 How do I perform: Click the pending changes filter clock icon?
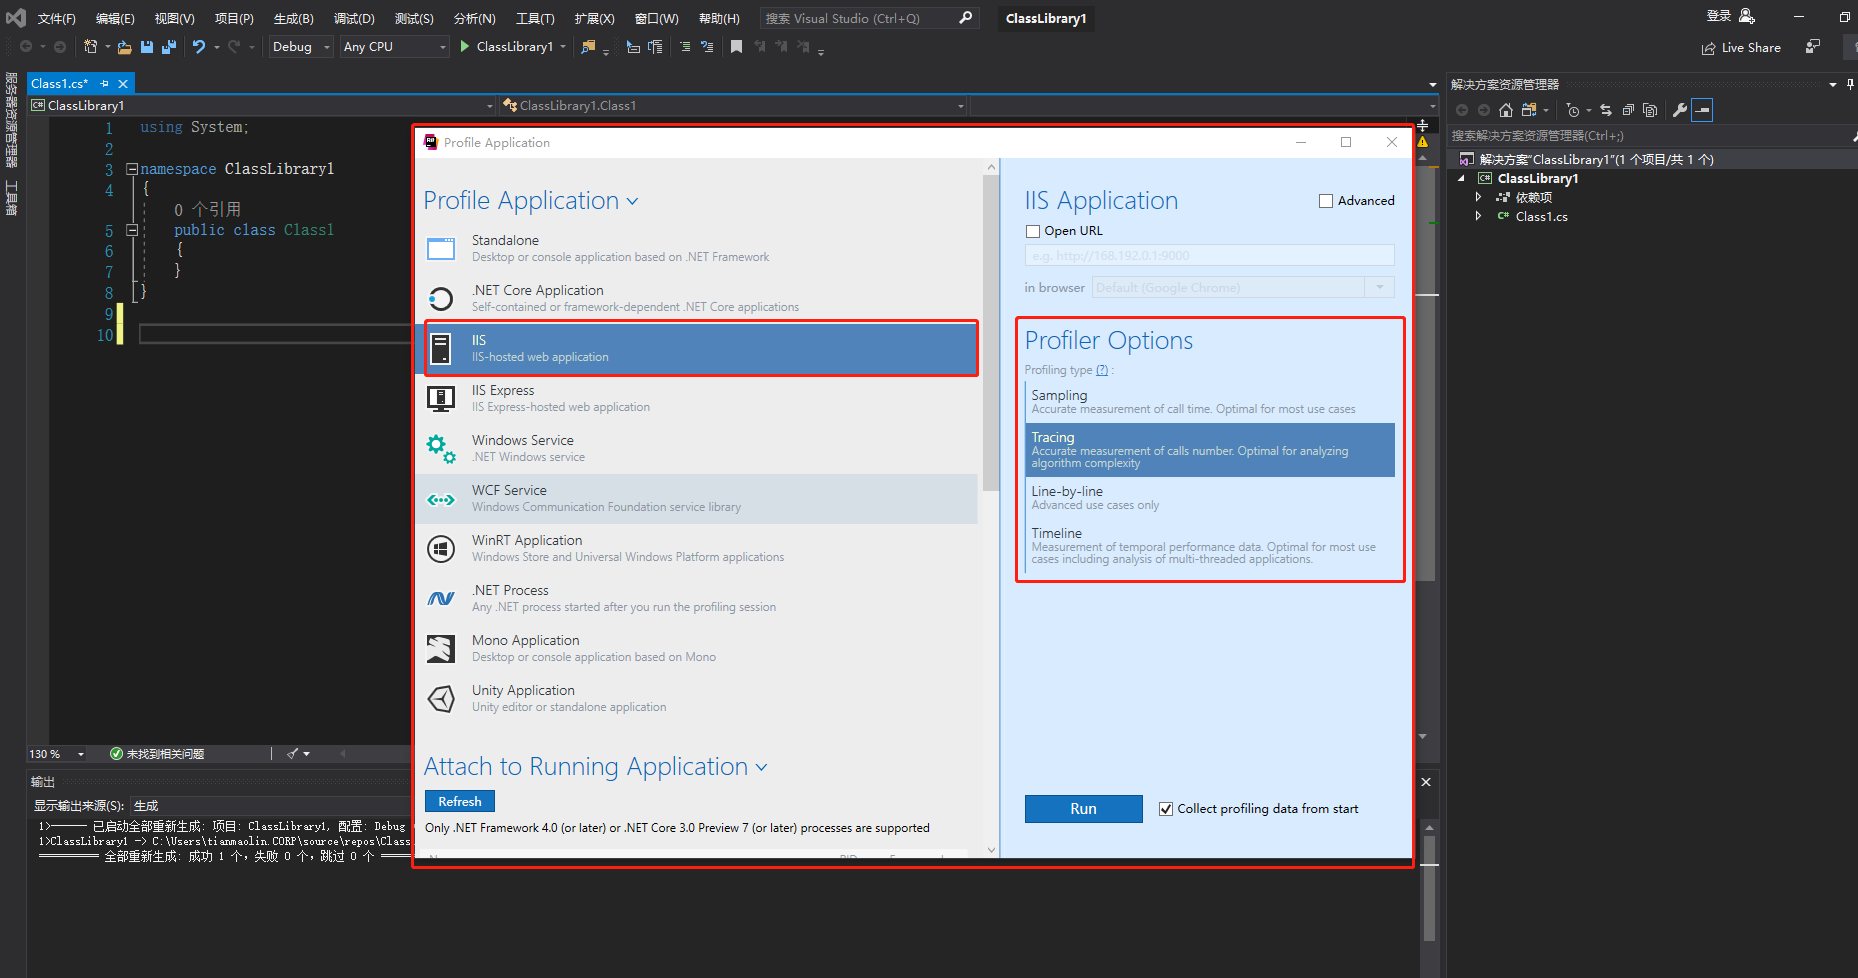(x=1573, y=110)
